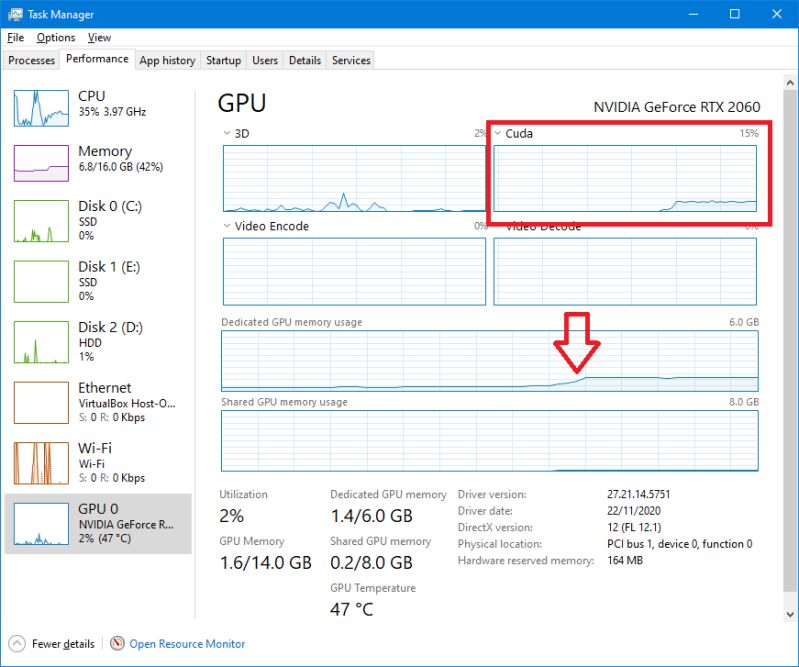This screenshot has height=667, width=799.
Task: Click the NVIDIA GeForce RTX 2060 heading
Action: pyautogui.click(x=677, y=107)
